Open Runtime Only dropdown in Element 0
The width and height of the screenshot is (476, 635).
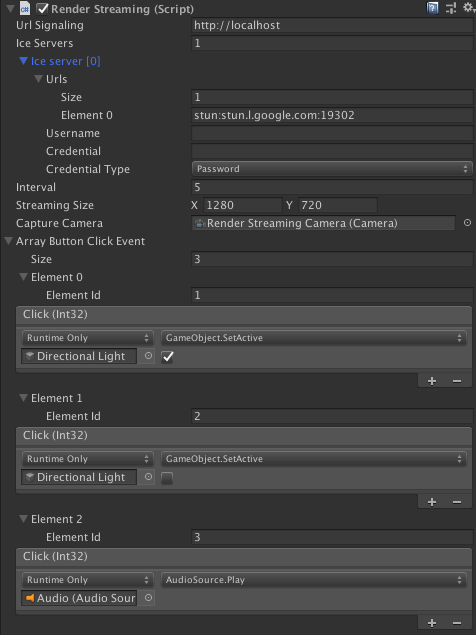point(88,338)
